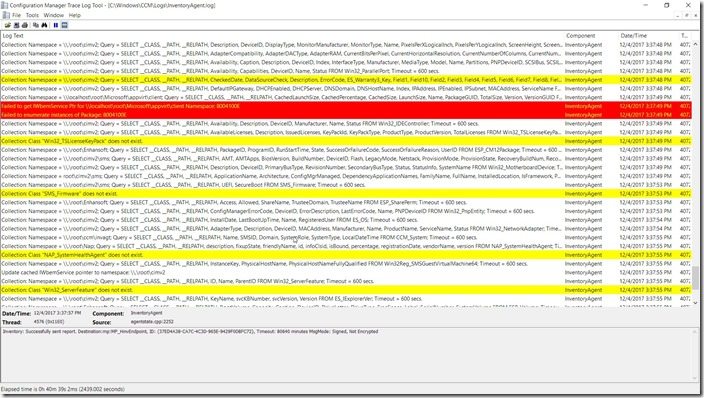Select row 'Update cached IWbemService pointer to namespace'
This screenshot has width=704, height=398.
point(346,272)
